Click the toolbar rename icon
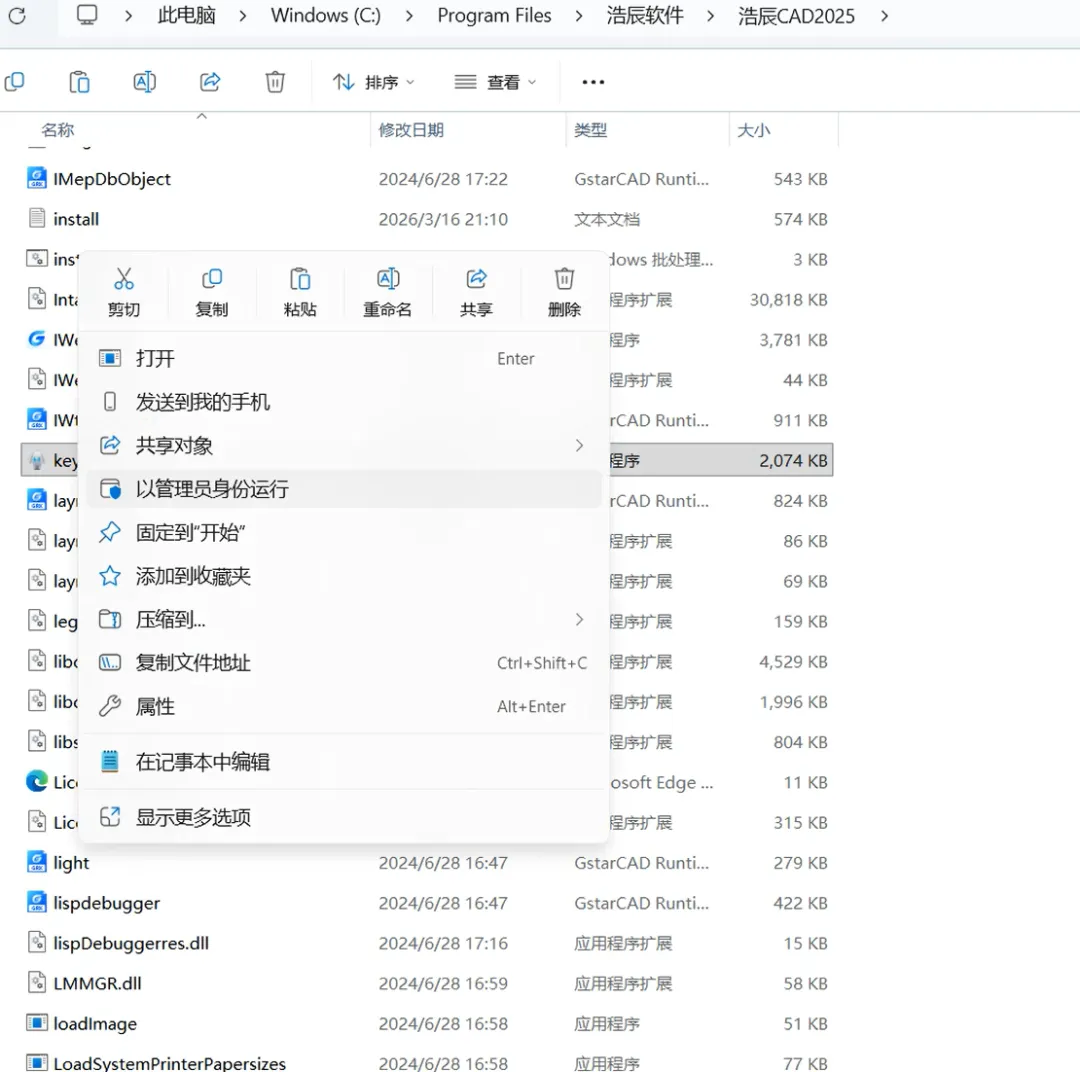The width and height of the screenshot is (1080, 1072). click(x=144, y=82)
